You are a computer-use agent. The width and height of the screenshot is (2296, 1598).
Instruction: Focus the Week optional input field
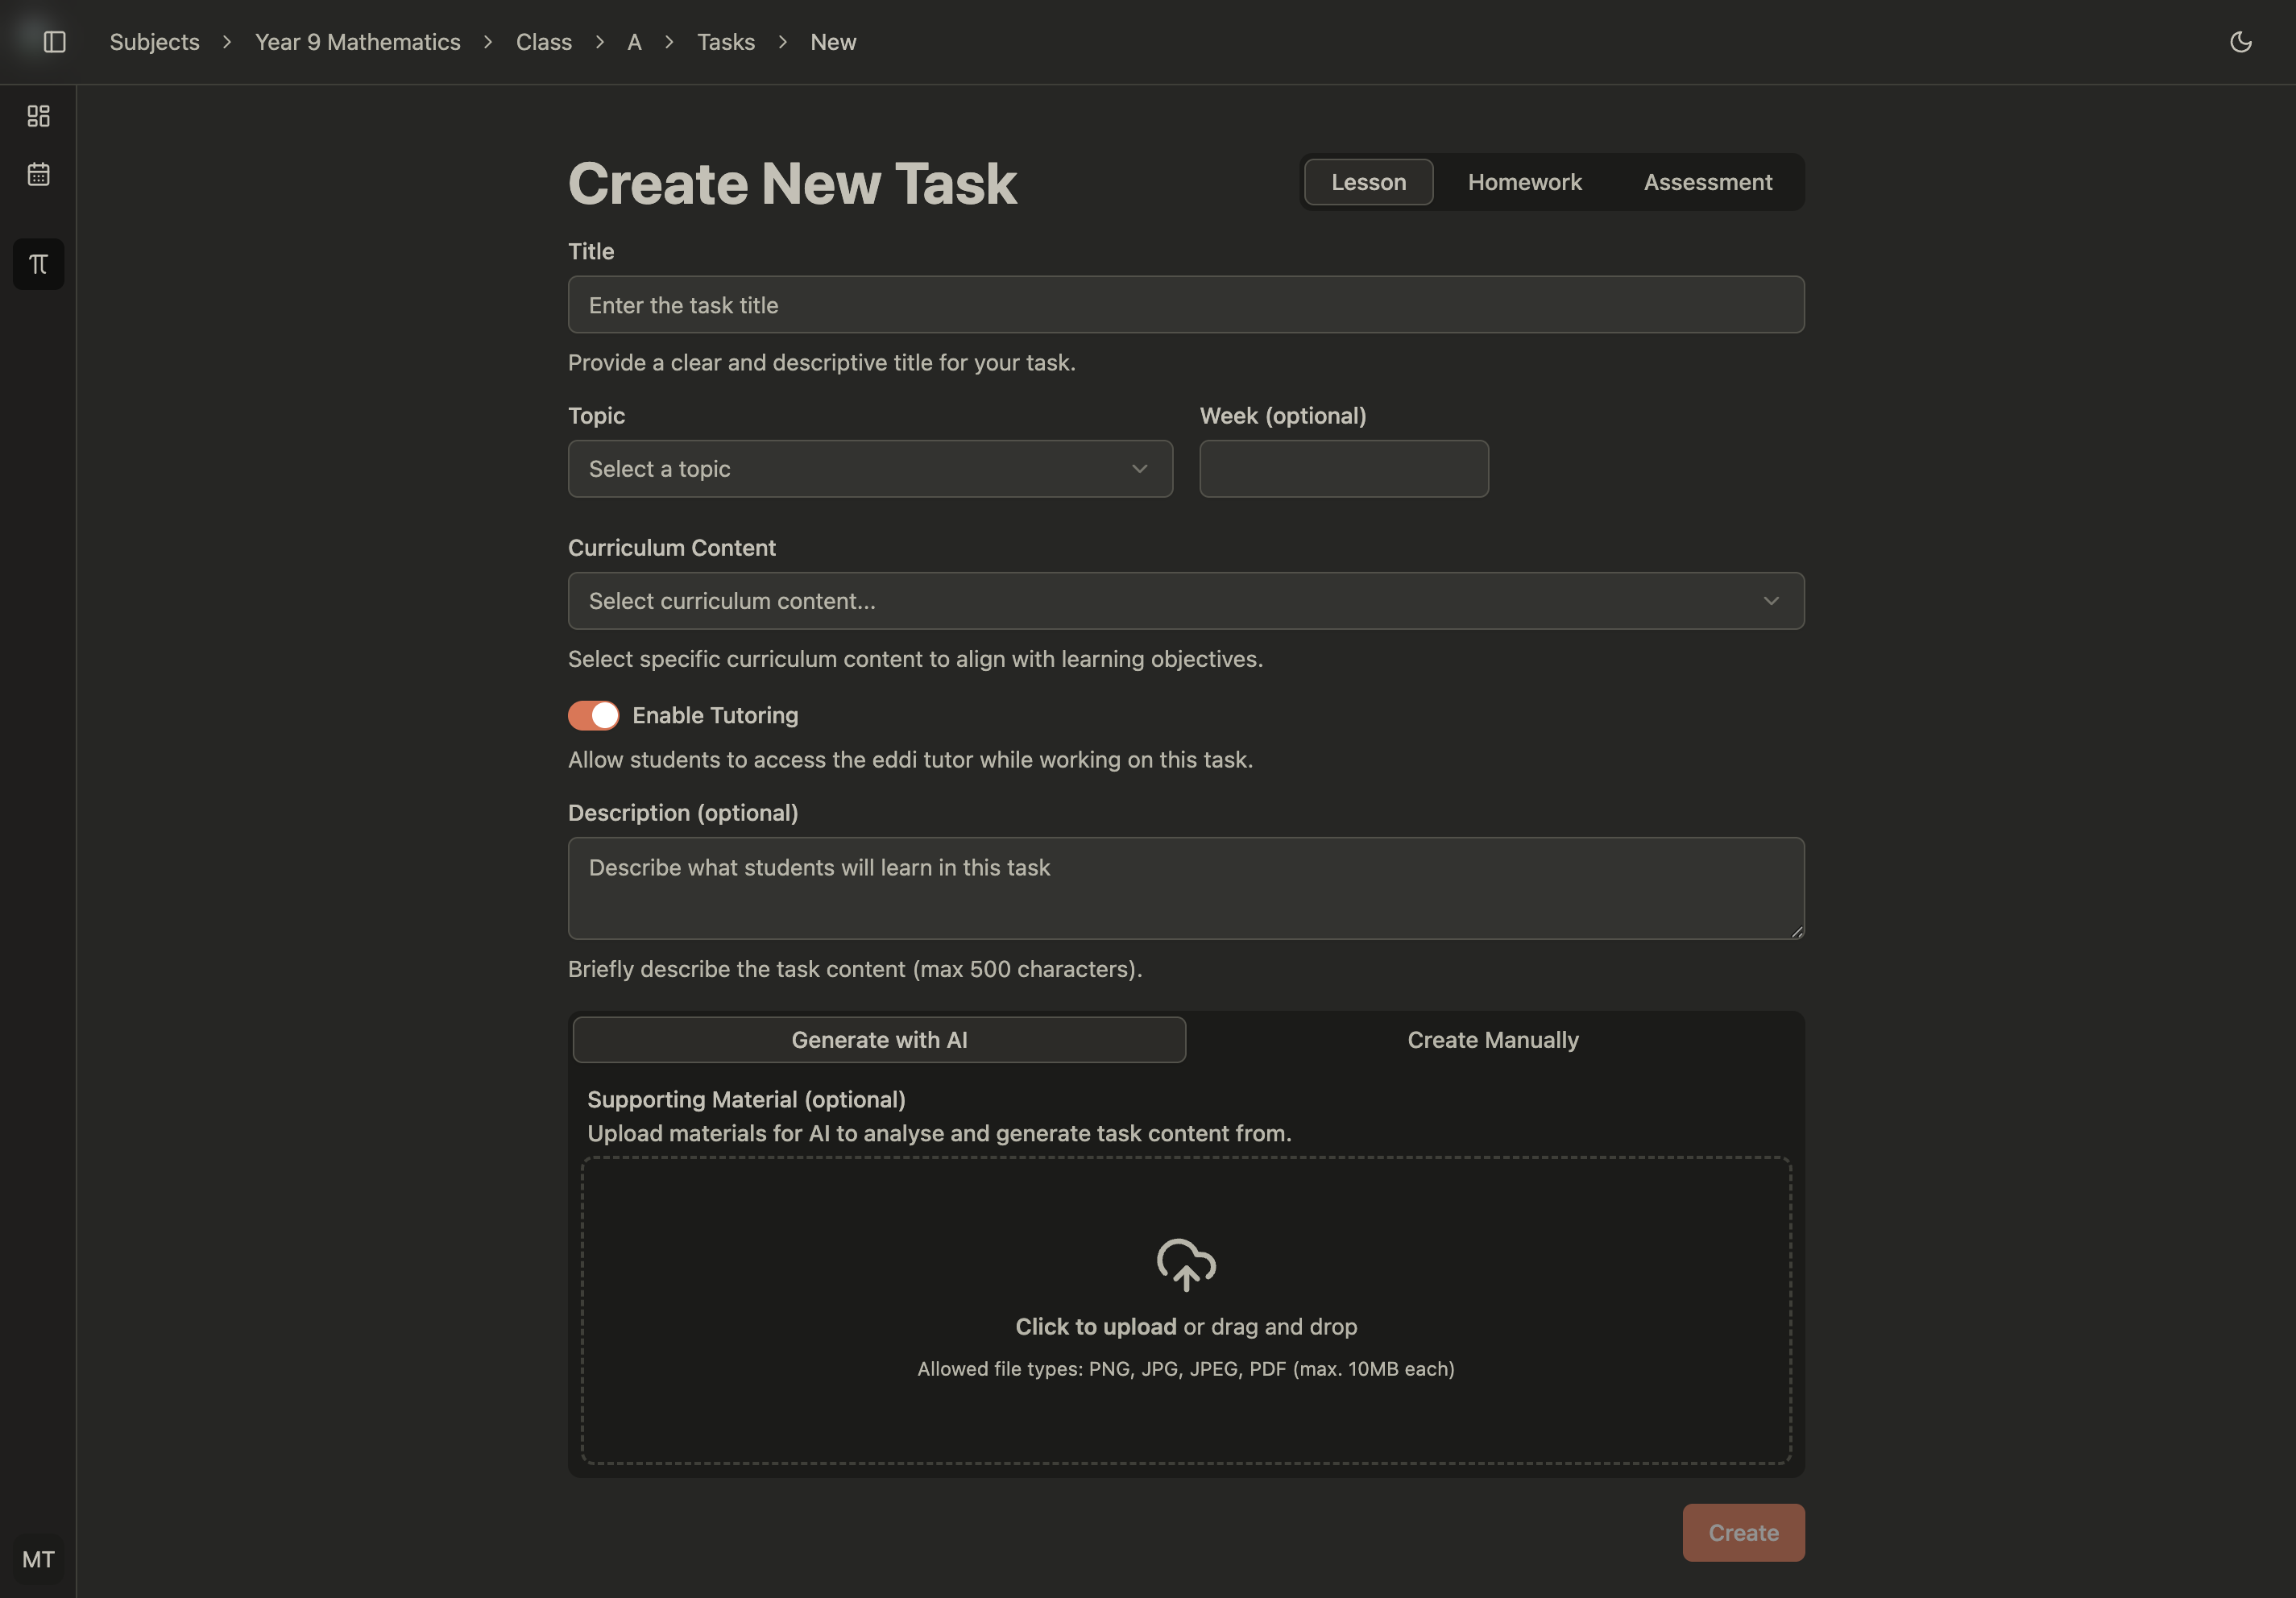click(x=1343, y=469)
